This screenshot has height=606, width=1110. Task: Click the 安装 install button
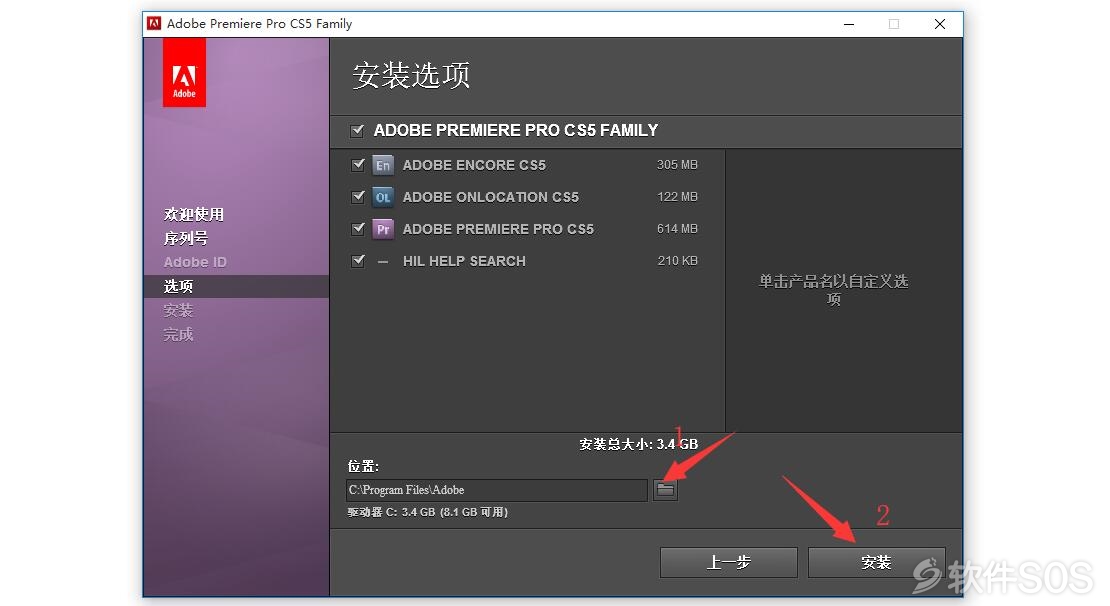click(x=876, y=562)
